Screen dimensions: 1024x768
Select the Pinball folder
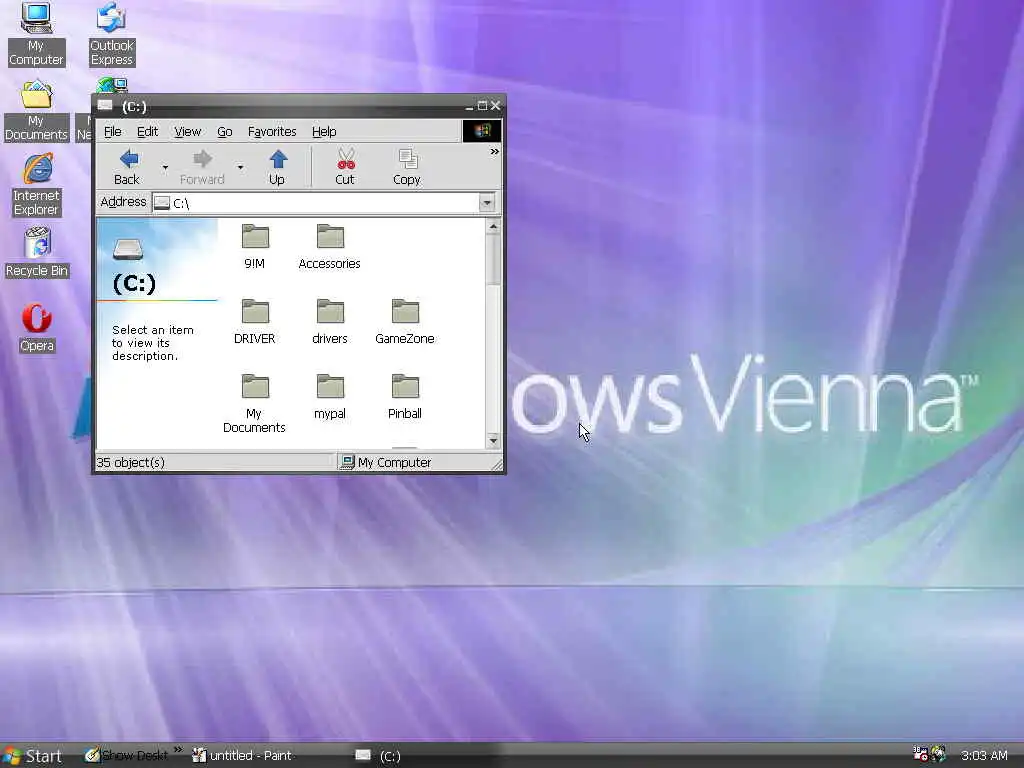click(405, 397)
